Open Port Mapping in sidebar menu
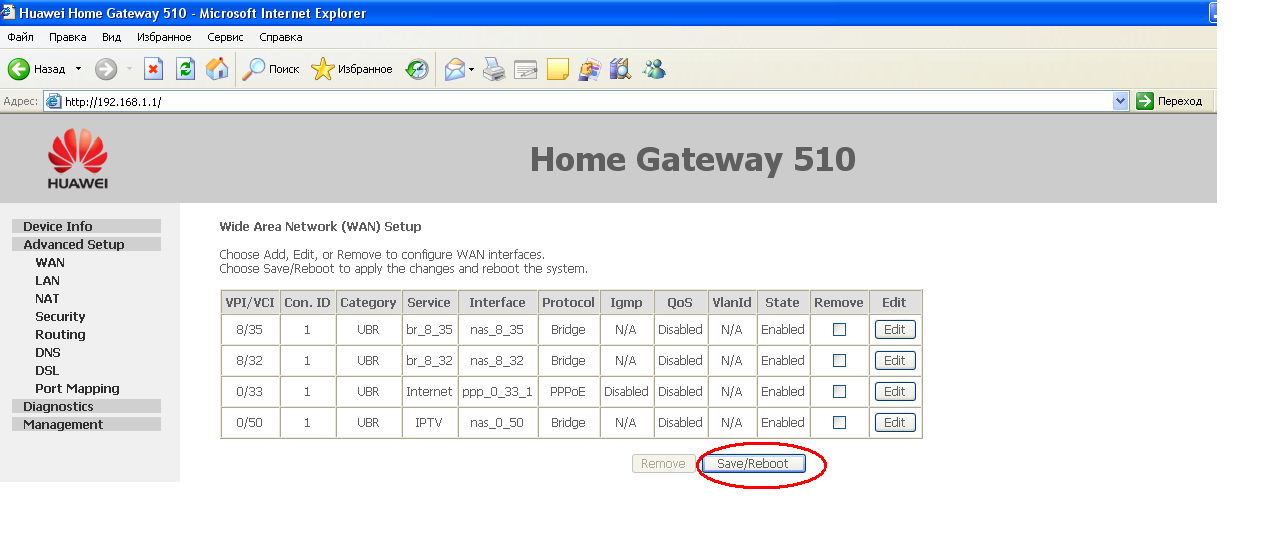Viewport: 1280px width, 551px height. coord(77,388)
